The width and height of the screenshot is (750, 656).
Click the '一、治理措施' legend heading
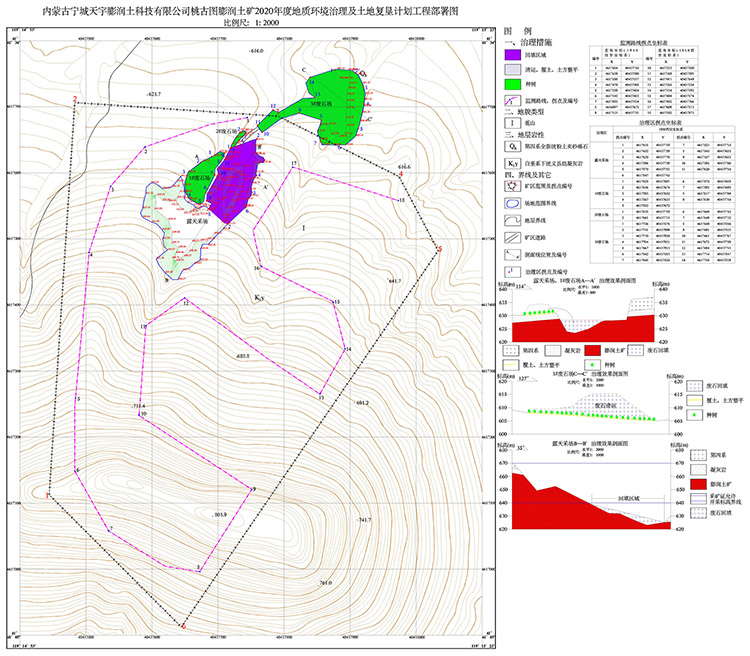pyautogui.click(x=529, y=42)
